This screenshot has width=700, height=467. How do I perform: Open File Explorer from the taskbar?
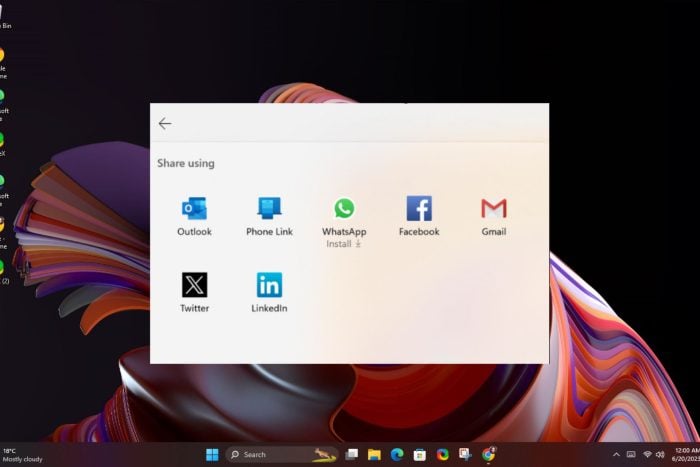click(x=374, y=454)
